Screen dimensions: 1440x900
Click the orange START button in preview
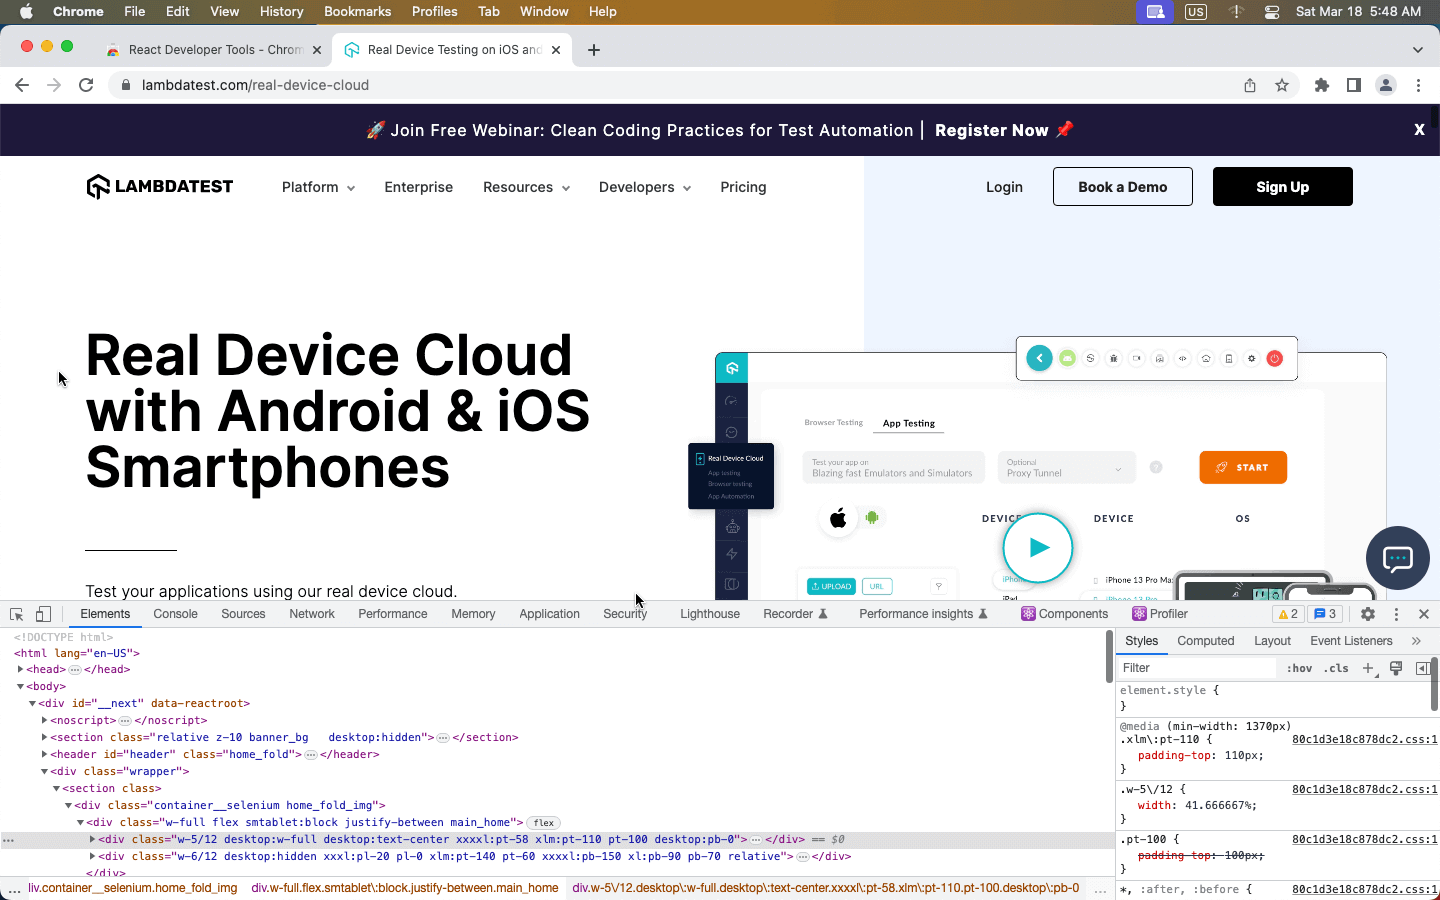(1243, 467)
